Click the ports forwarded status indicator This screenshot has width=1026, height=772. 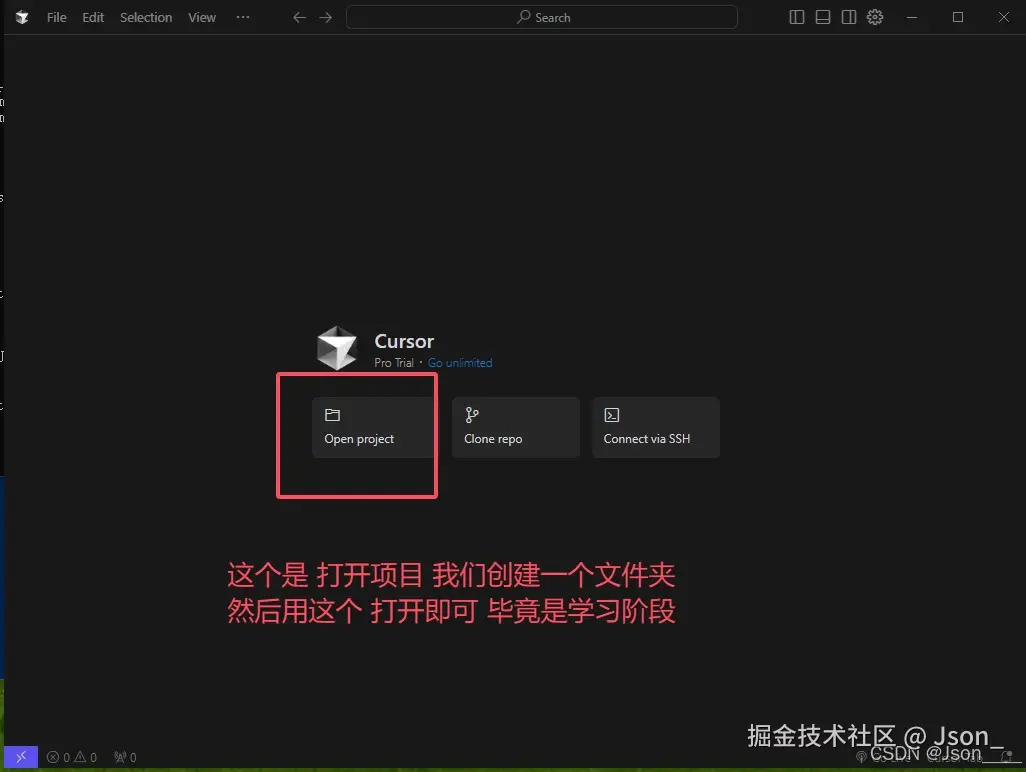click(125, 757)
